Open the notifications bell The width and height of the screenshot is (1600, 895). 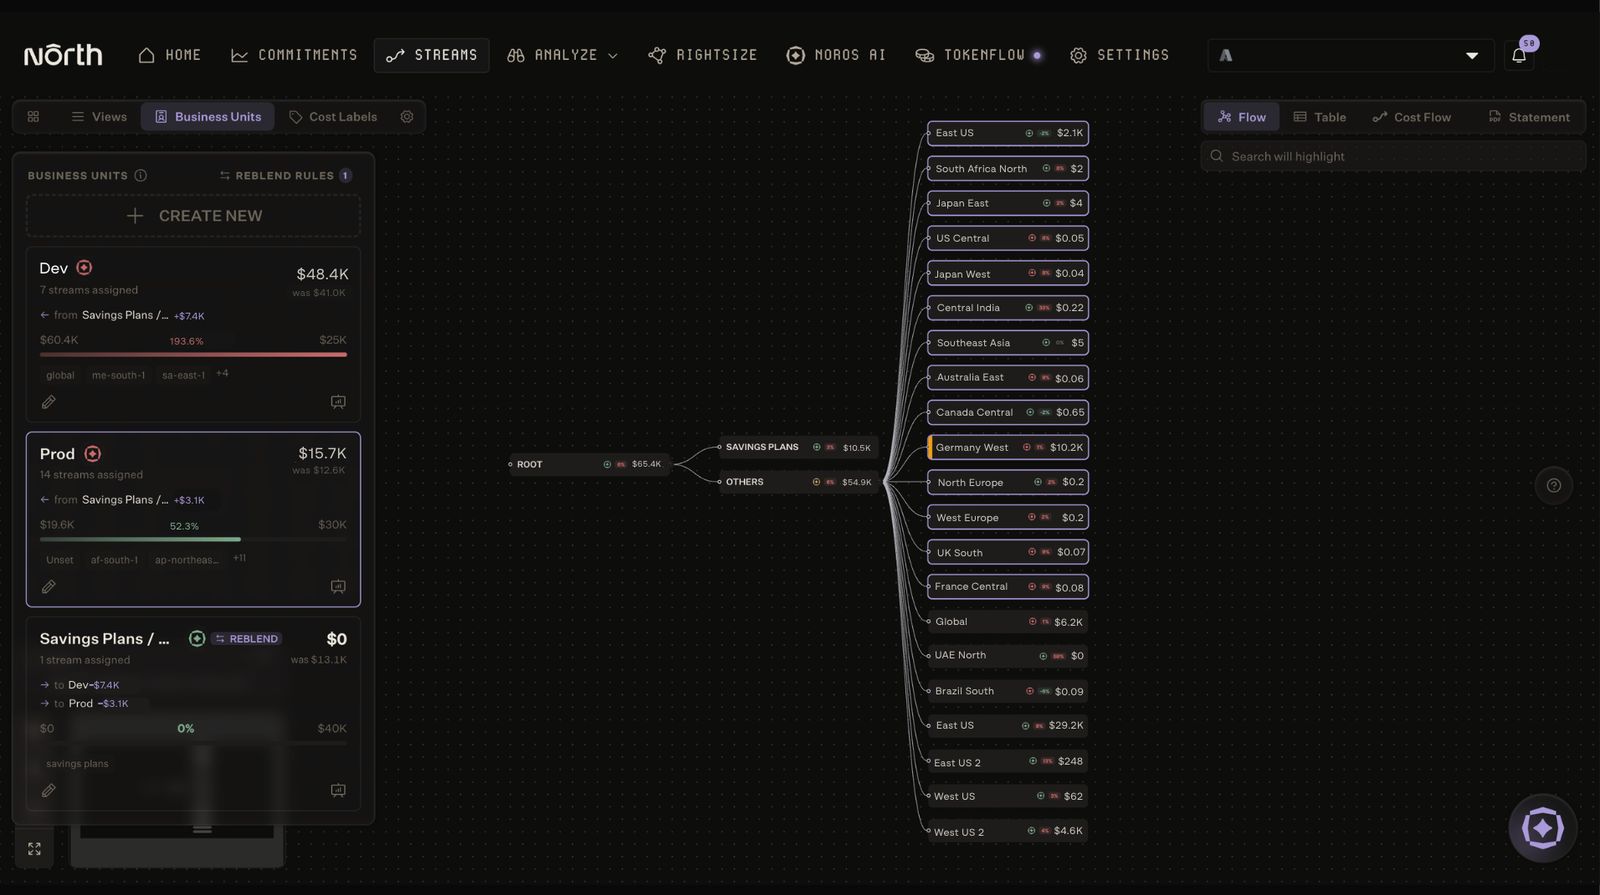(x=1519, y=56)
